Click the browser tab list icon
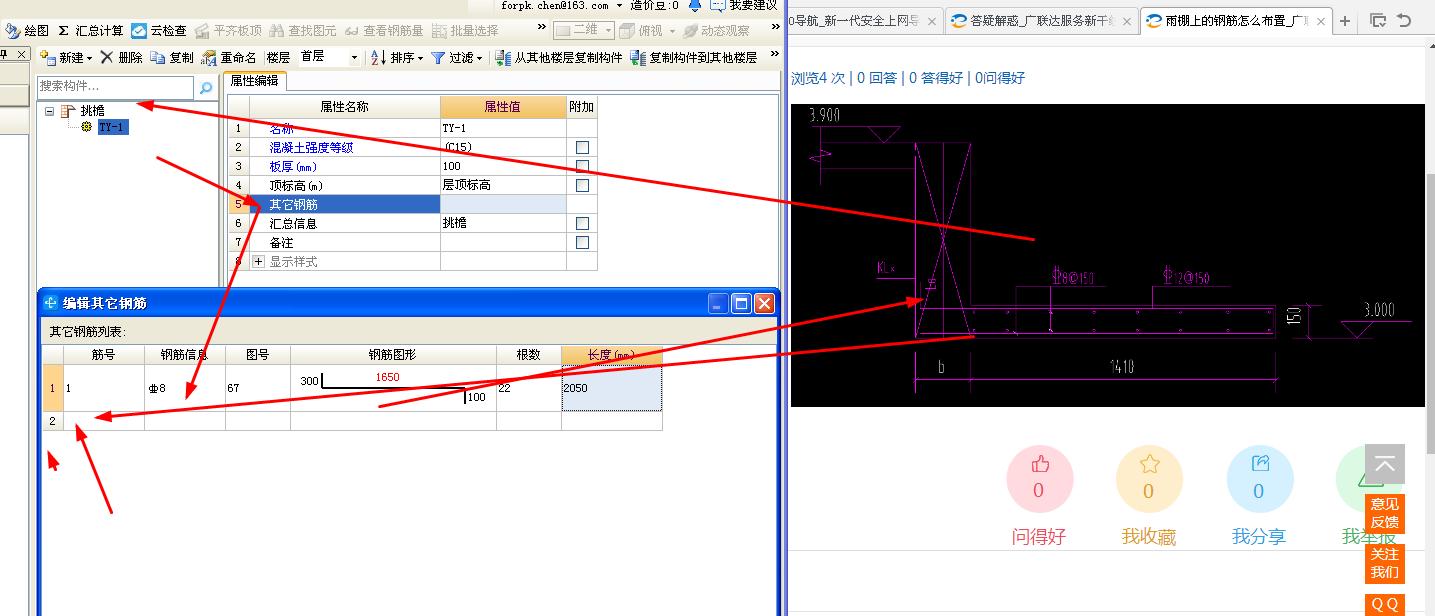 click(1378, 20)
